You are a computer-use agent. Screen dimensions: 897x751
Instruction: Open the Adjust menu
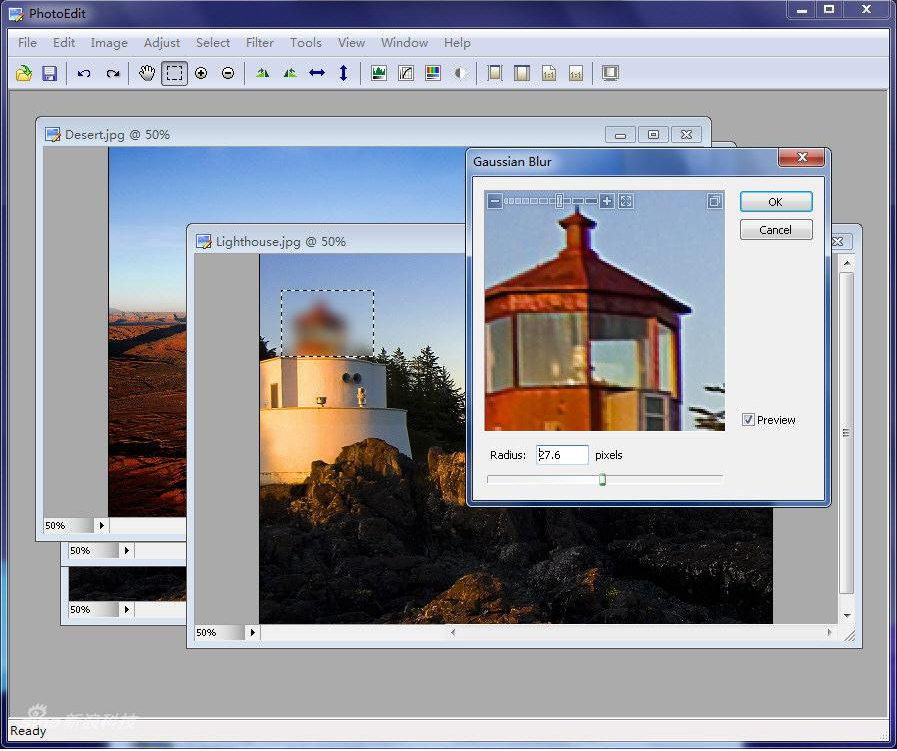coord(161,43)
